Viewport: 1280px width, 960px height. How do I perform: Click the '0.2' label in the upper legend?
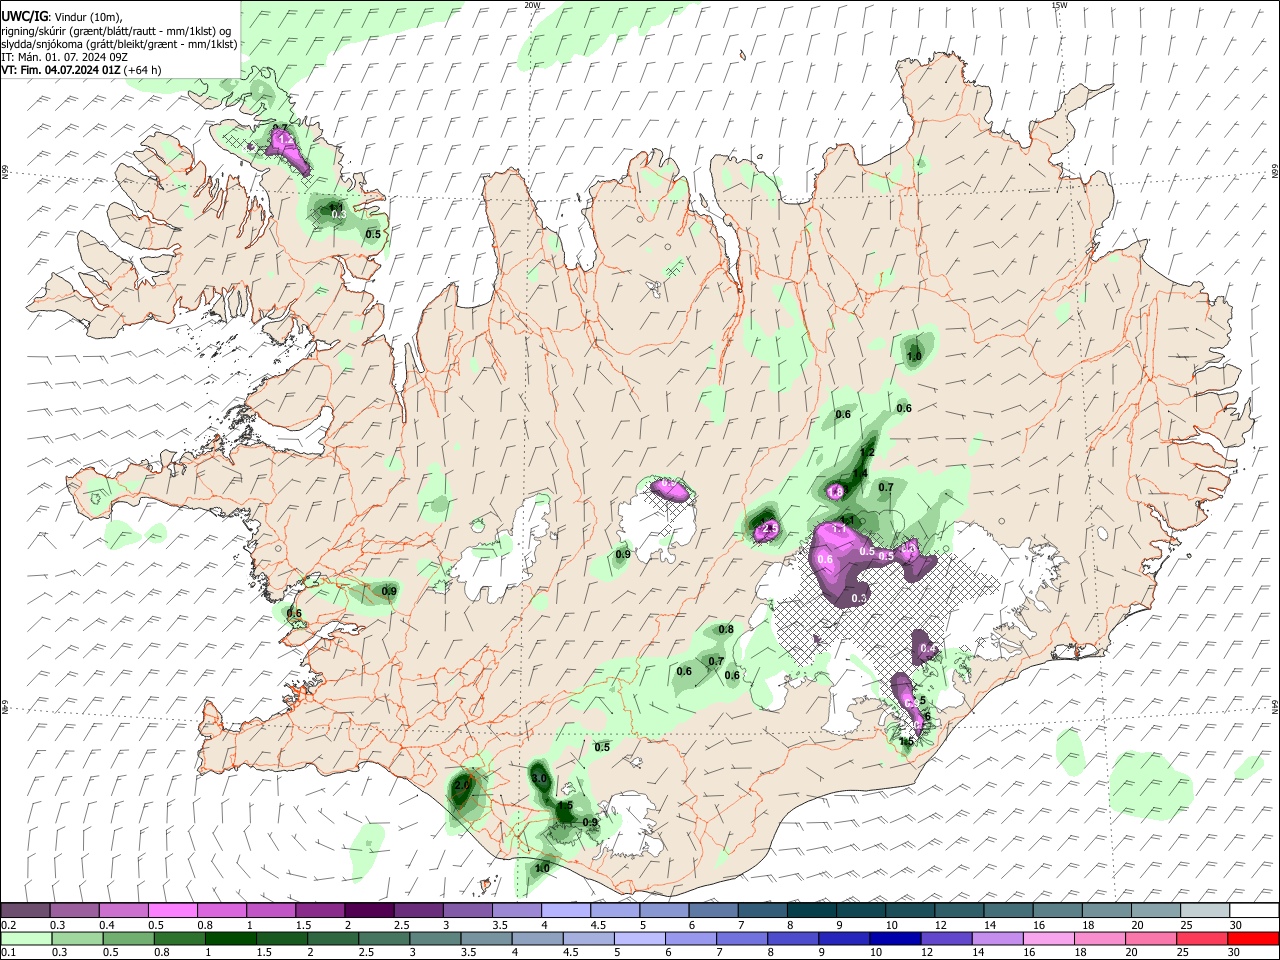tap(10, 925)
